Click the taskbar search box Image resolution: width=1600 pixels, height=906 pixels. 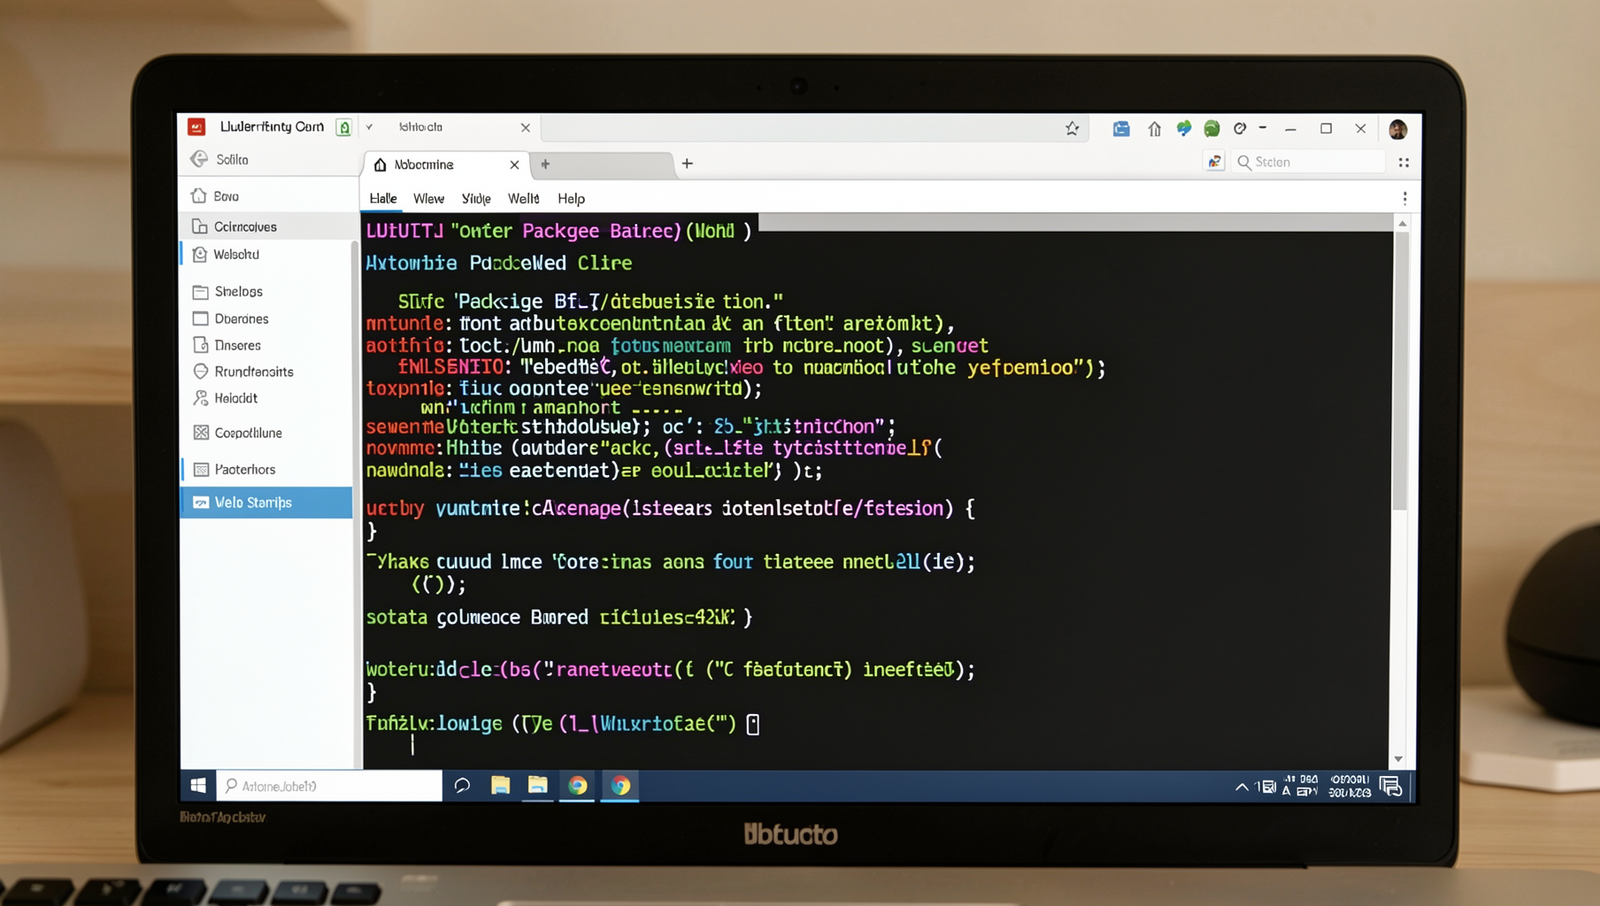click(329, 786)
